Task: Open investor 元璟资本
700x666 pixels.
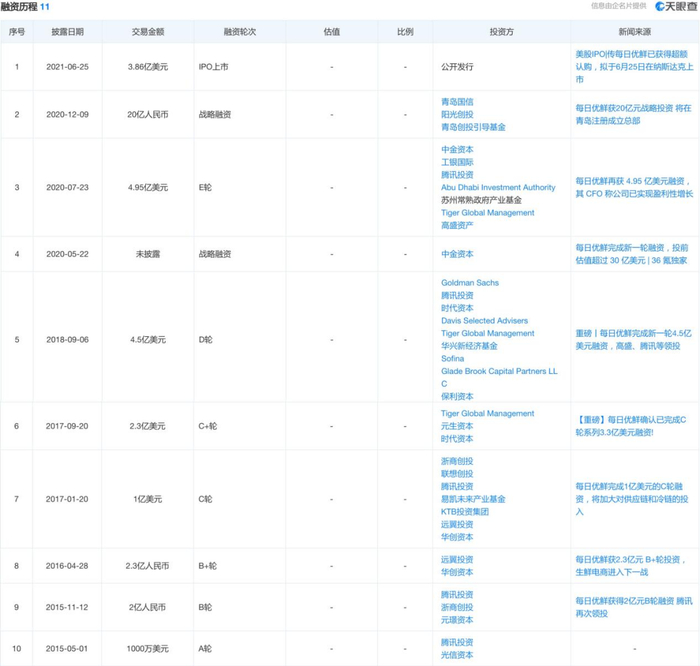Action: 457,620
